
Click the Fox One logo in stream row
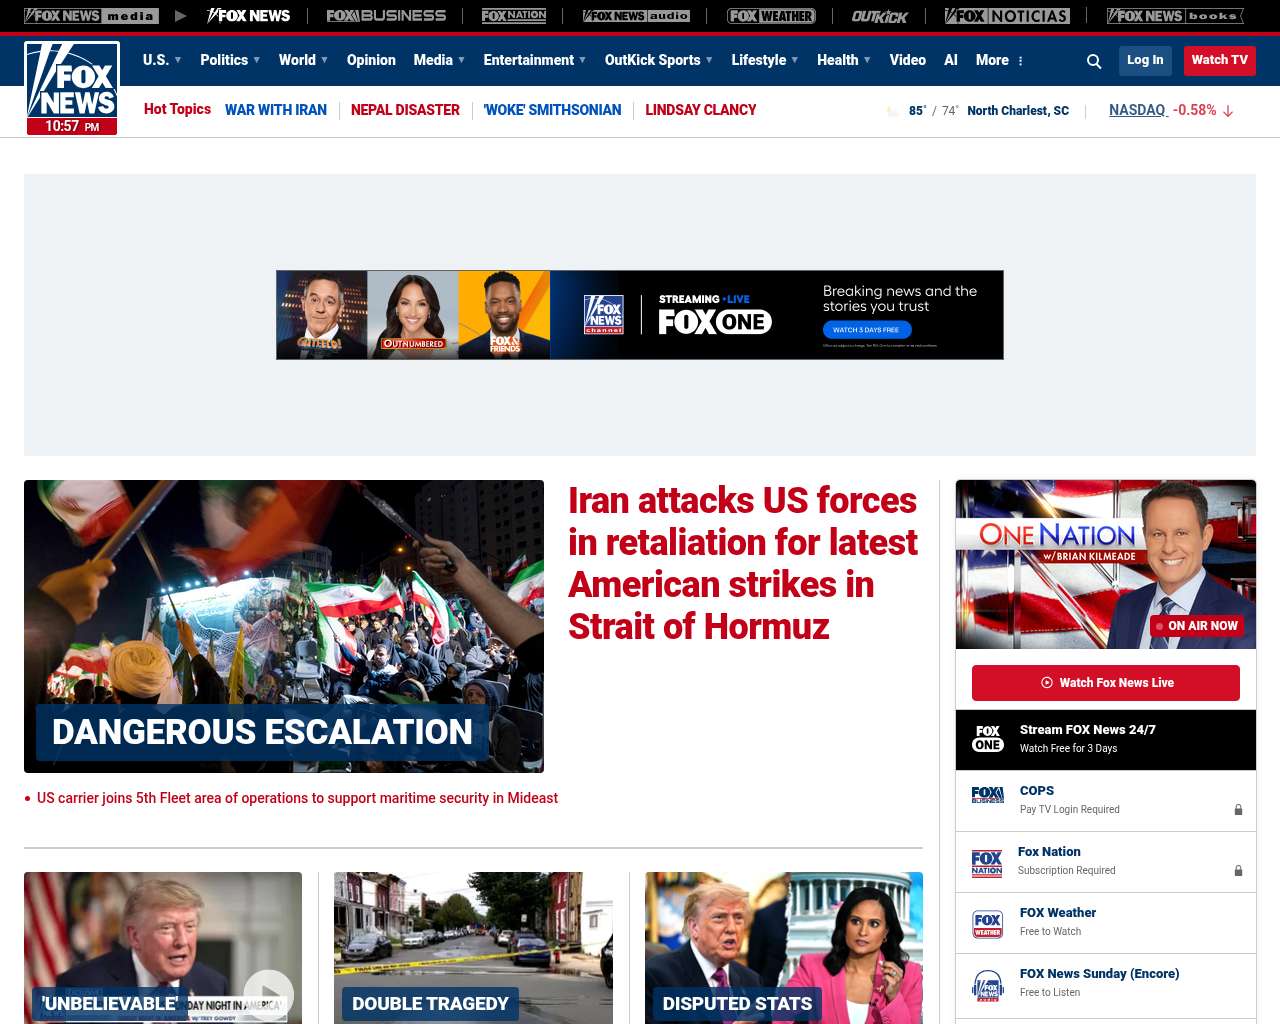pos(988,739)
